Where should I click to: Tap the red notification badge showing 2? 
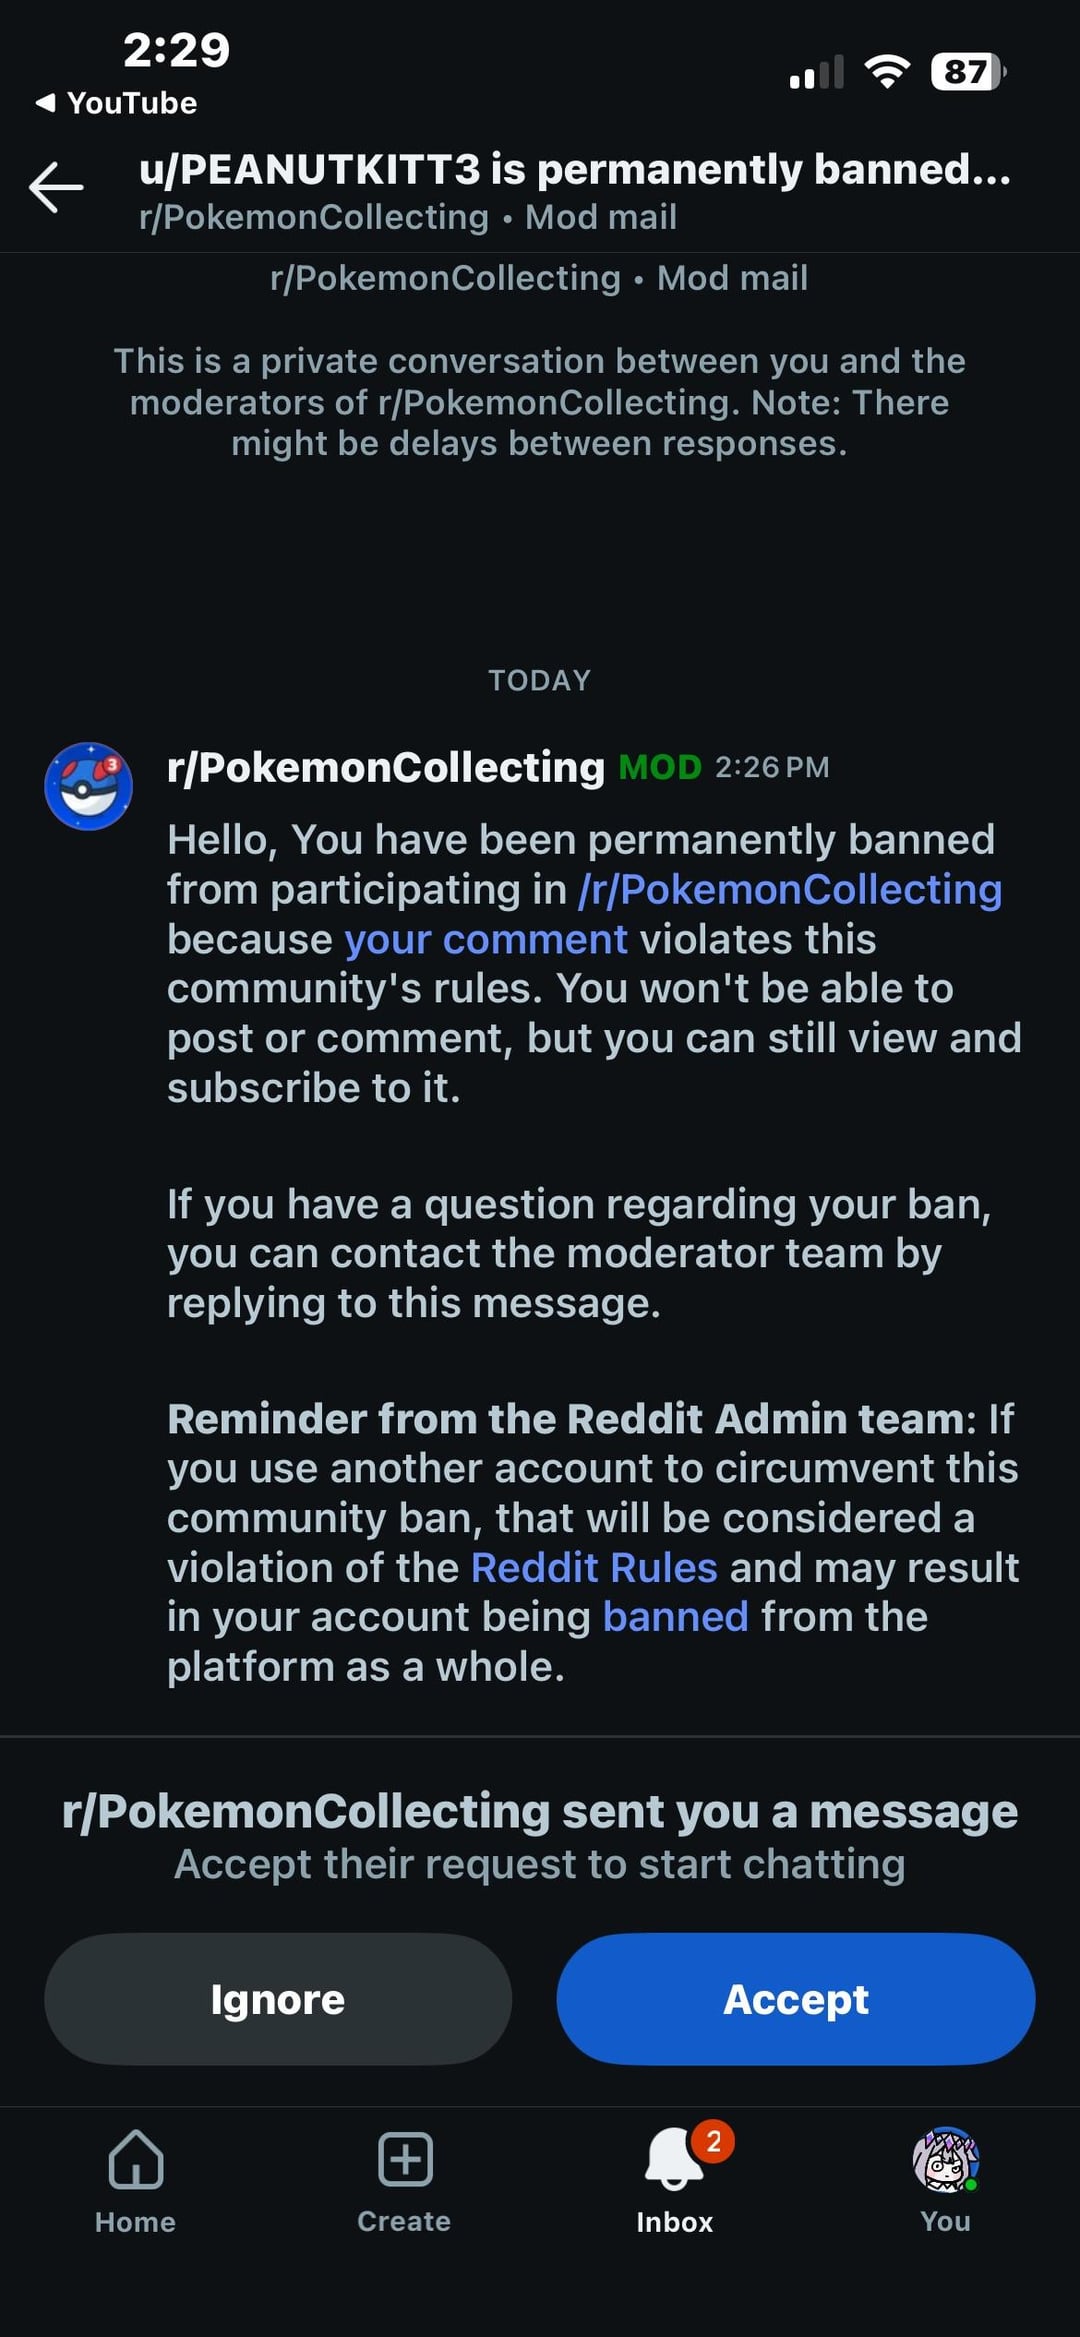tap(713, 2142)
